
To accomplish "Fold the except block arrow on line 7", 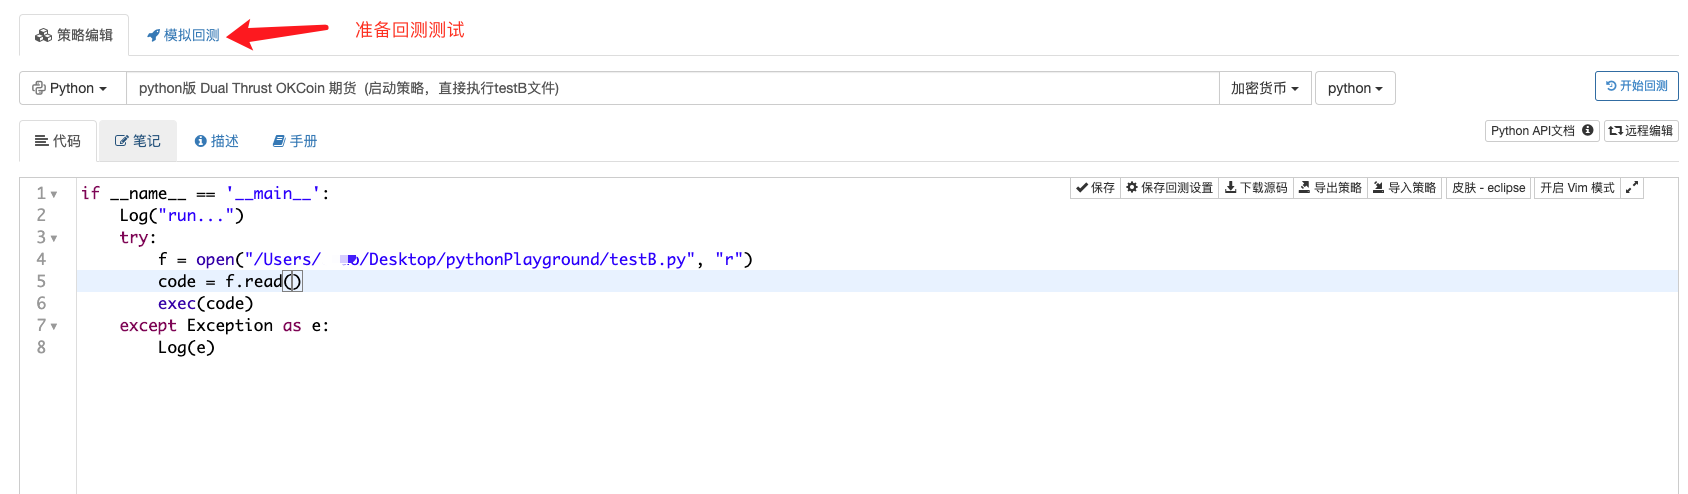I will tap(54, 327).
